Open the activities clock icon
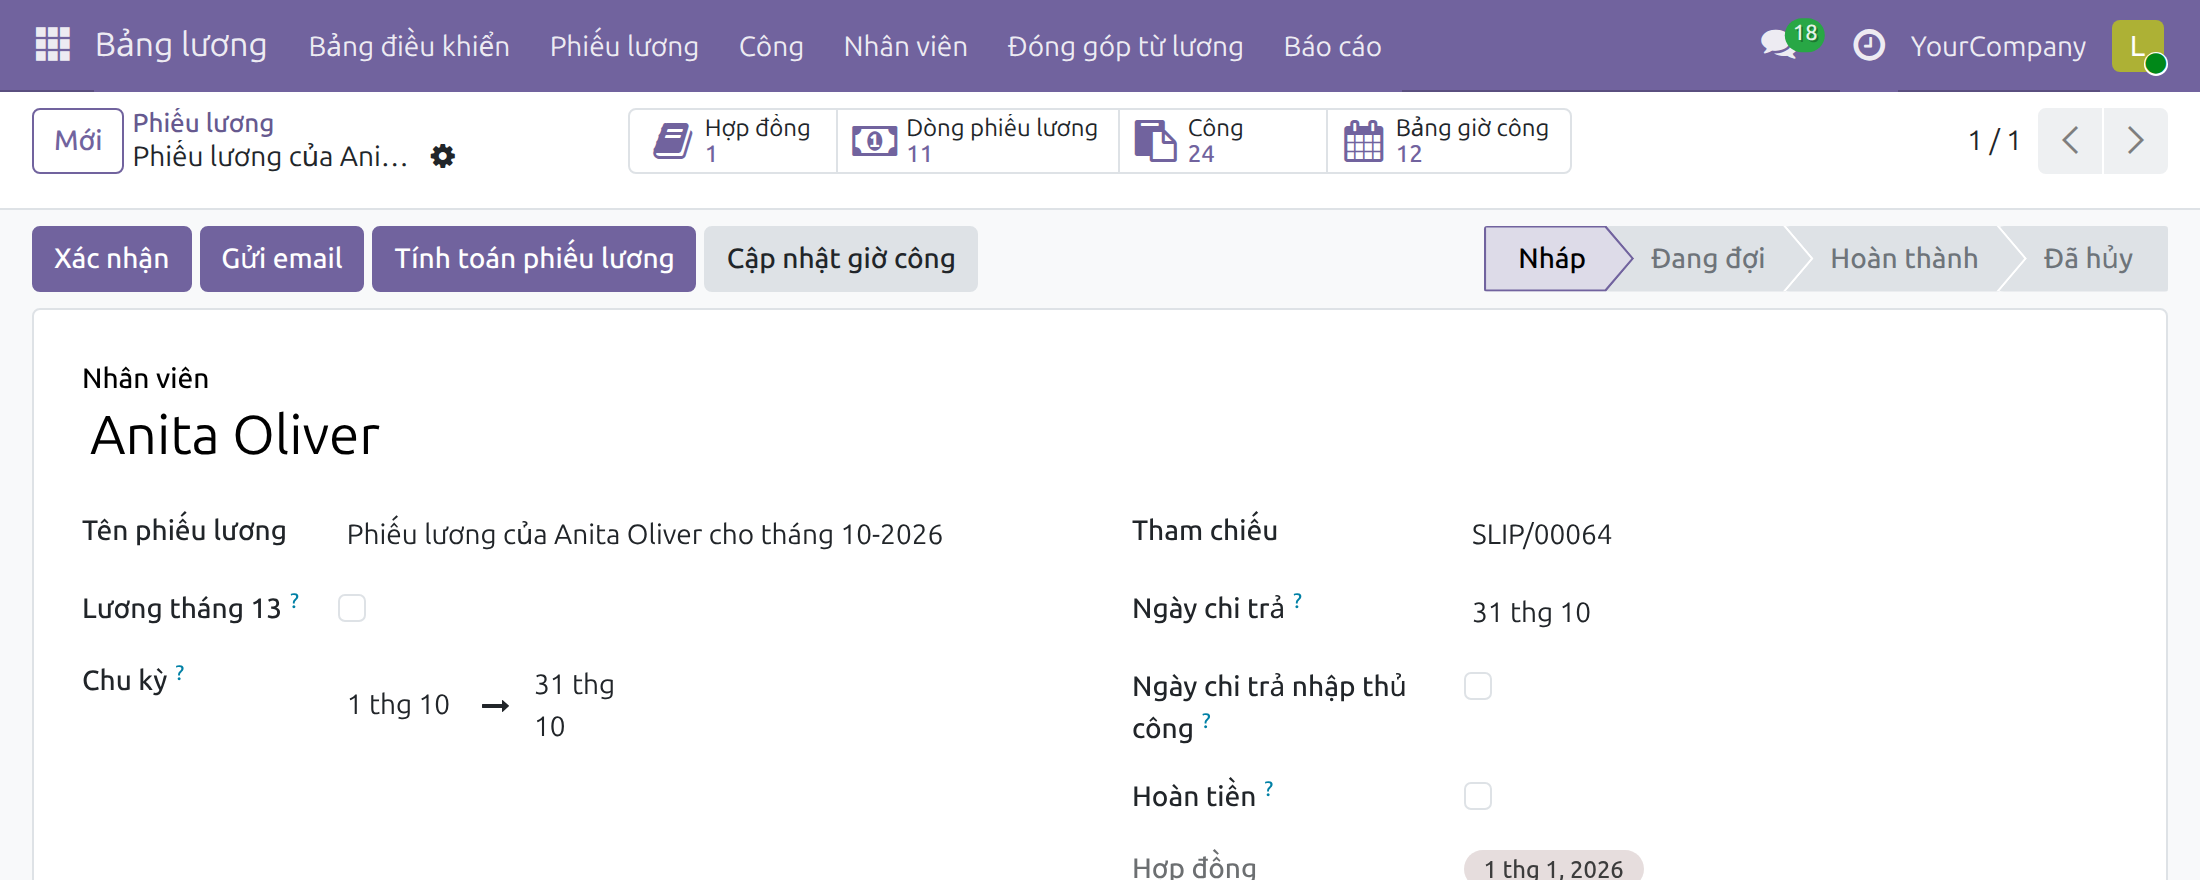The height and width of the screenshot is (880, 2200). 1868,46
